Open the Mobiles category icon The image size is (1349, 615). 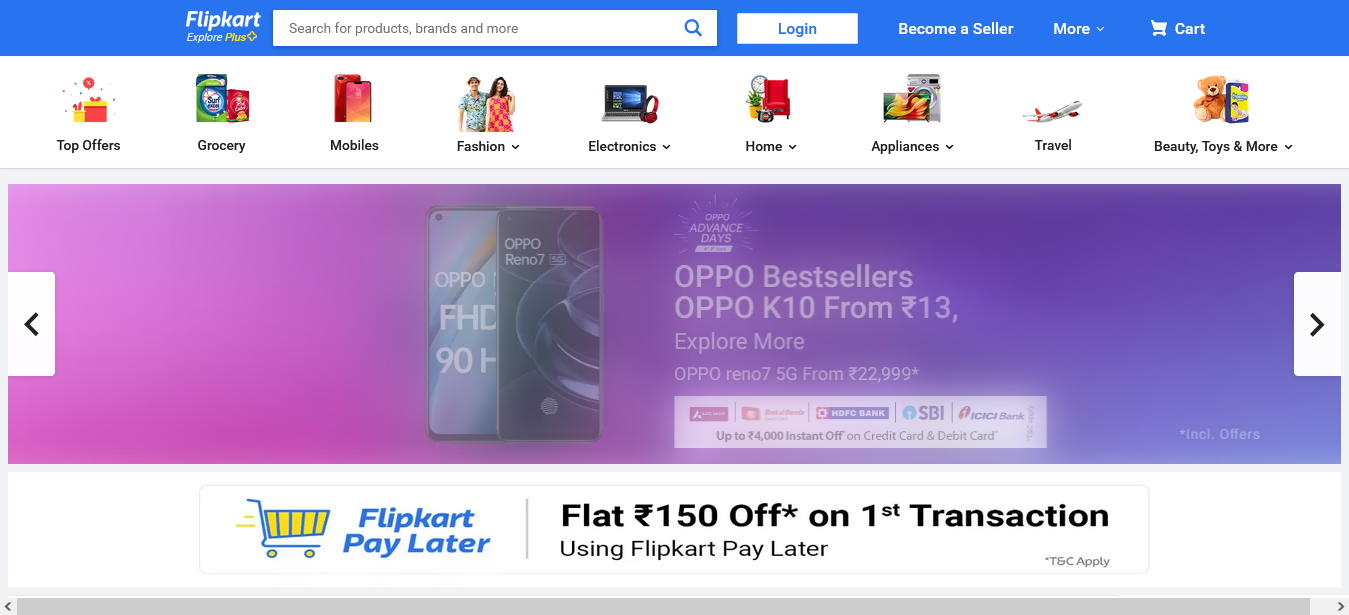pos(354,99)
